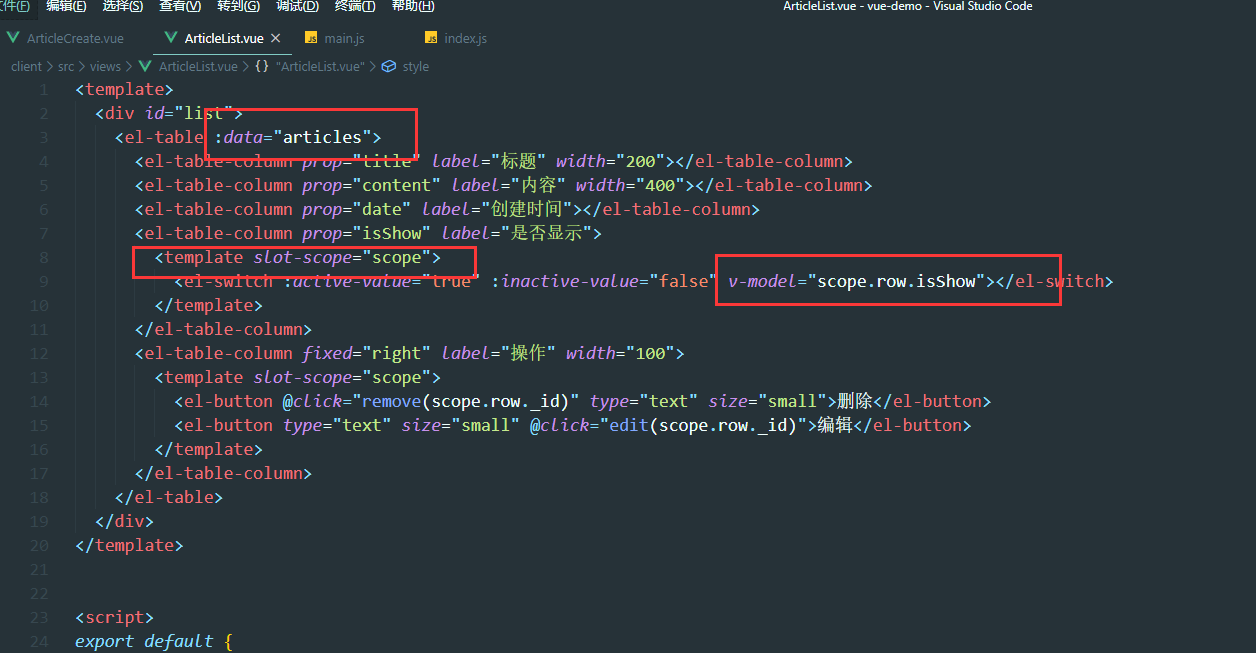The height and width of the screenshot is (653, 1256).
Task: Click the <script> tag on line 23
Action: coord(114,617)
